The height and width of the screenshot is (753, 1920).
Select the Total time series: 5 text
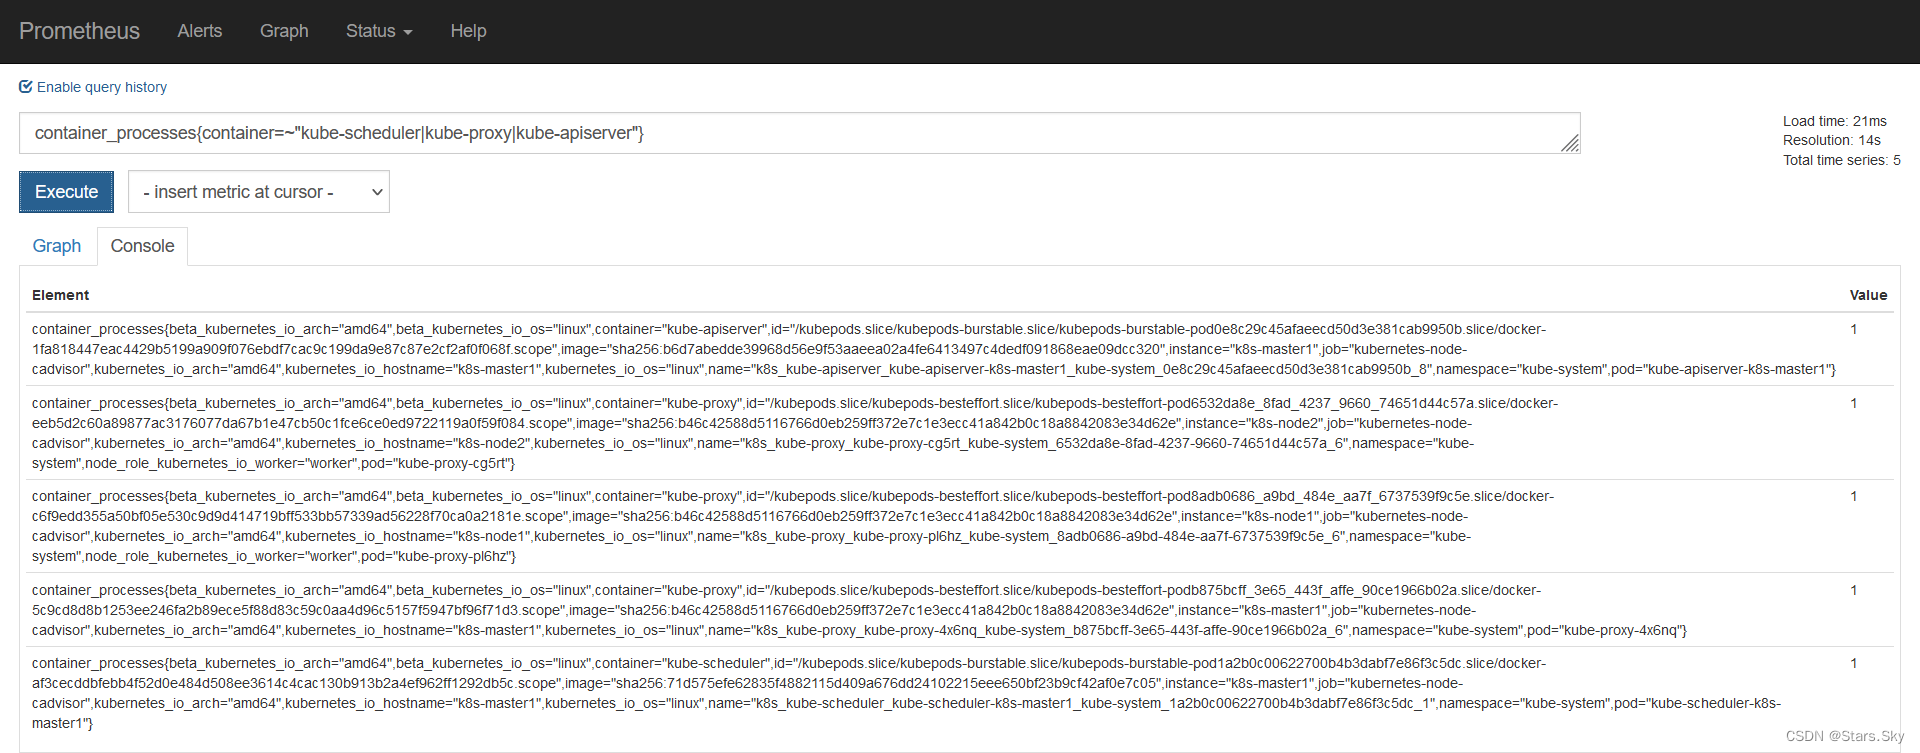[1841, 160]
